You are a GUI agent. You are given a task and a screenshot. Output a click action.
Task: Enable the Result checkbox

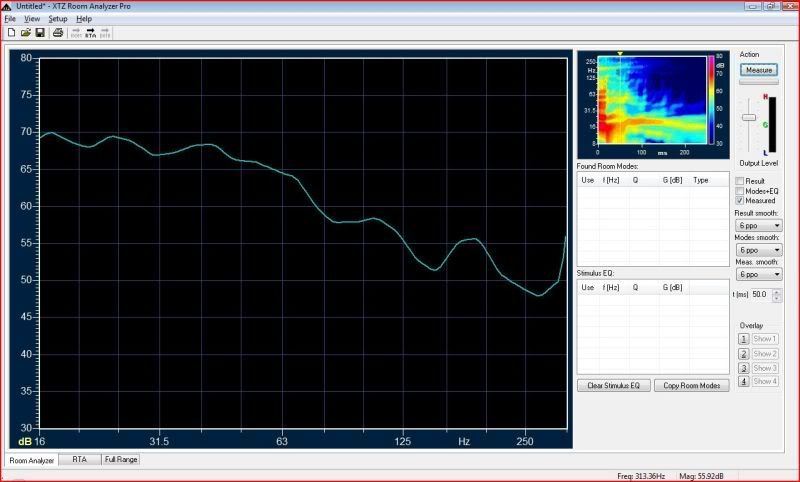(x=740, y=181)
